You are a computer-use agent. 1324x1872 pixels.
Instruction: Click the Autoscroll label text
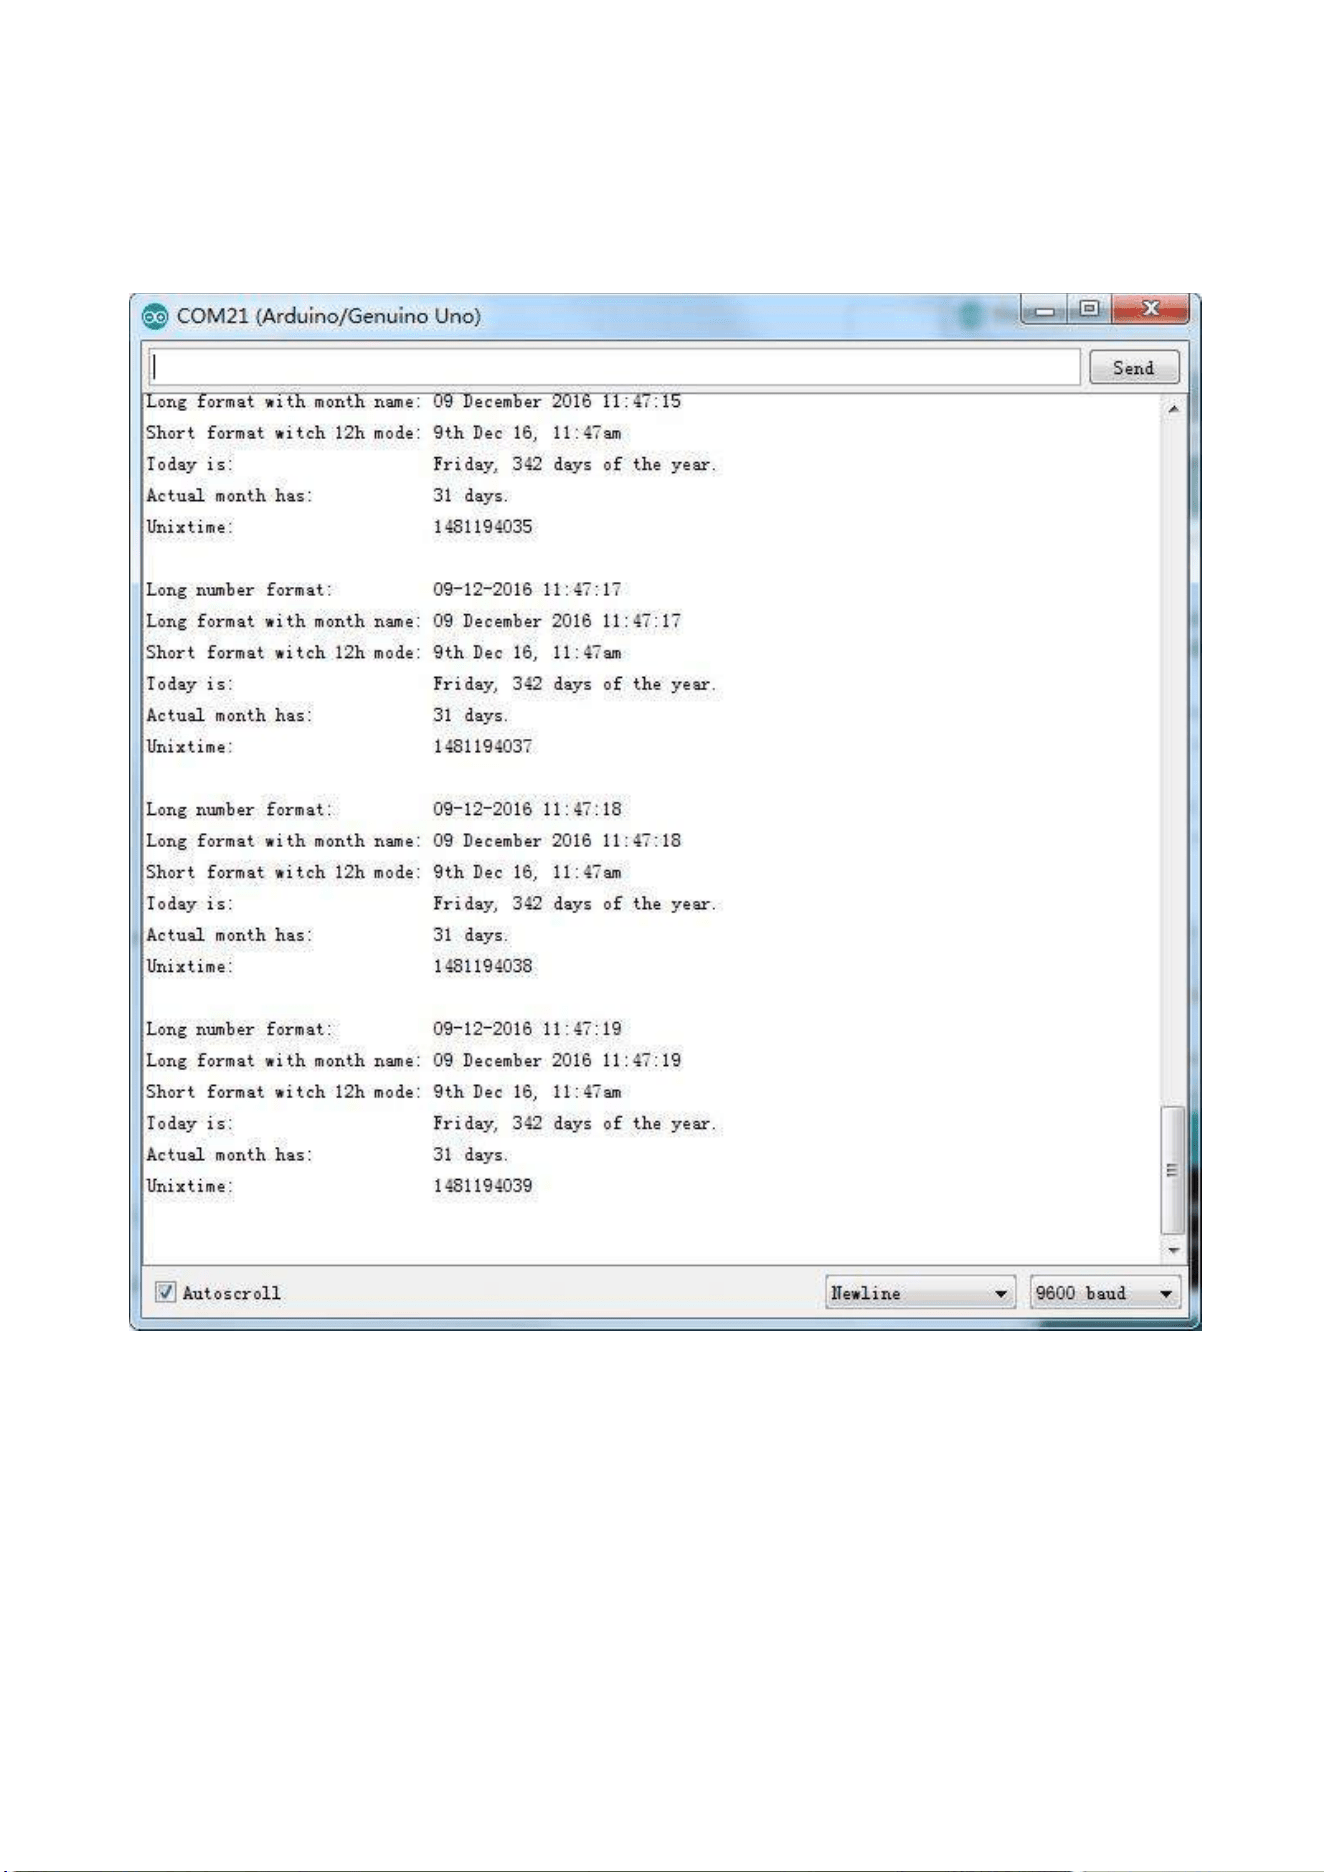click(x=232, y=1293)
